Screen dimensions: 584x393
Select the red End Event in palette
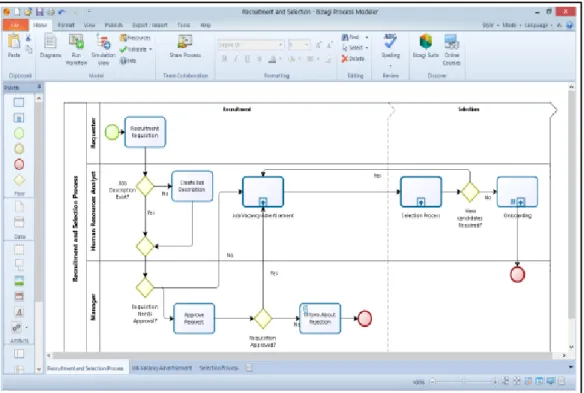coord(19,164)
